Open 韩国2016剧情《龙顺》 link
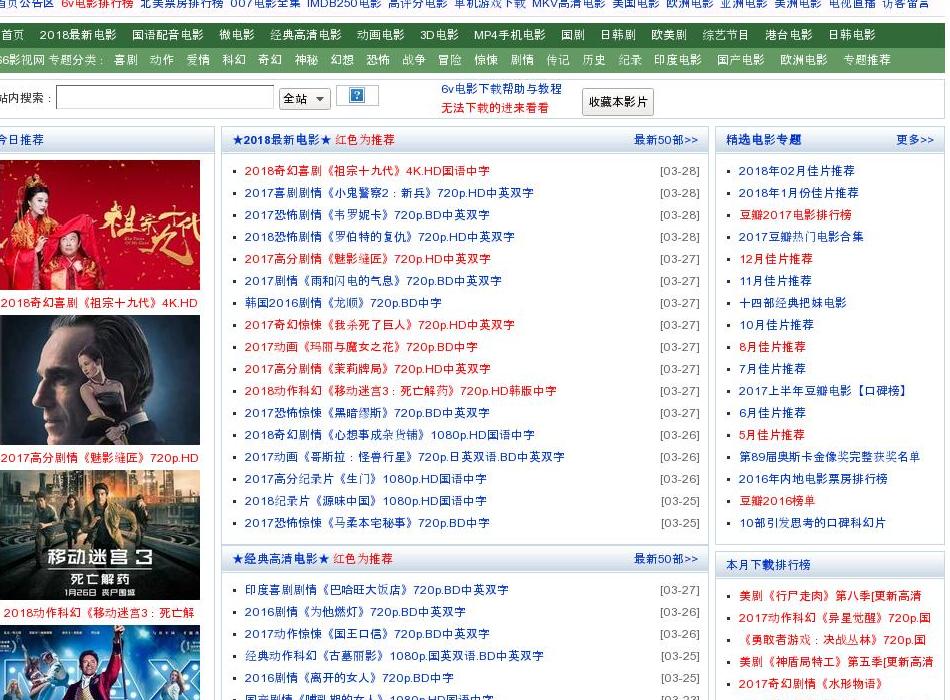Viewport: 950px width, 700px height. [x=343, y=302]
